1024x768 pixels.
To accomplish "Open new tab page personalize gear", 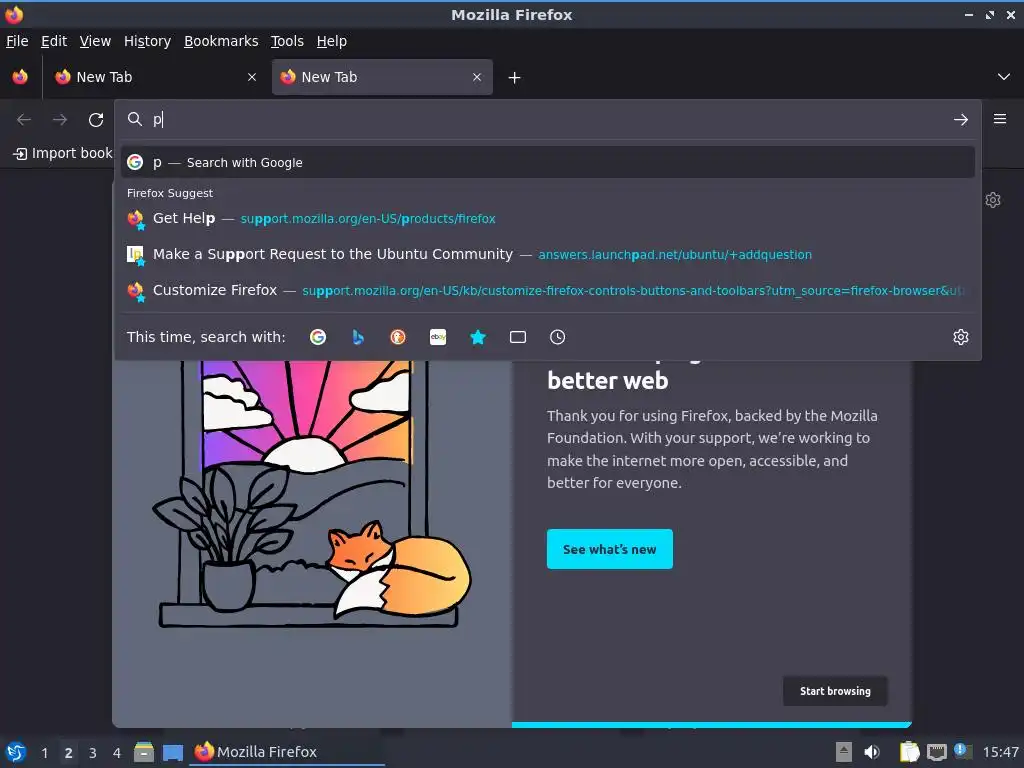I will tap(993, 200).
